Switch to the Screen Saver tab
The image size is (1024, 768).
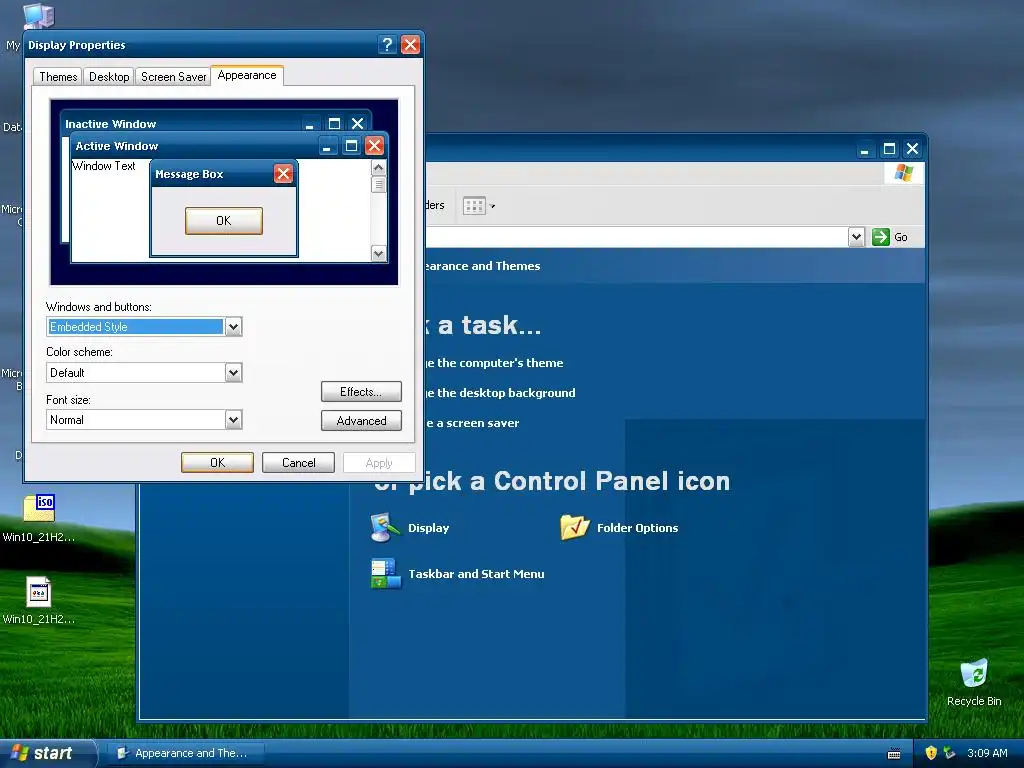click(x=173, y=76)
